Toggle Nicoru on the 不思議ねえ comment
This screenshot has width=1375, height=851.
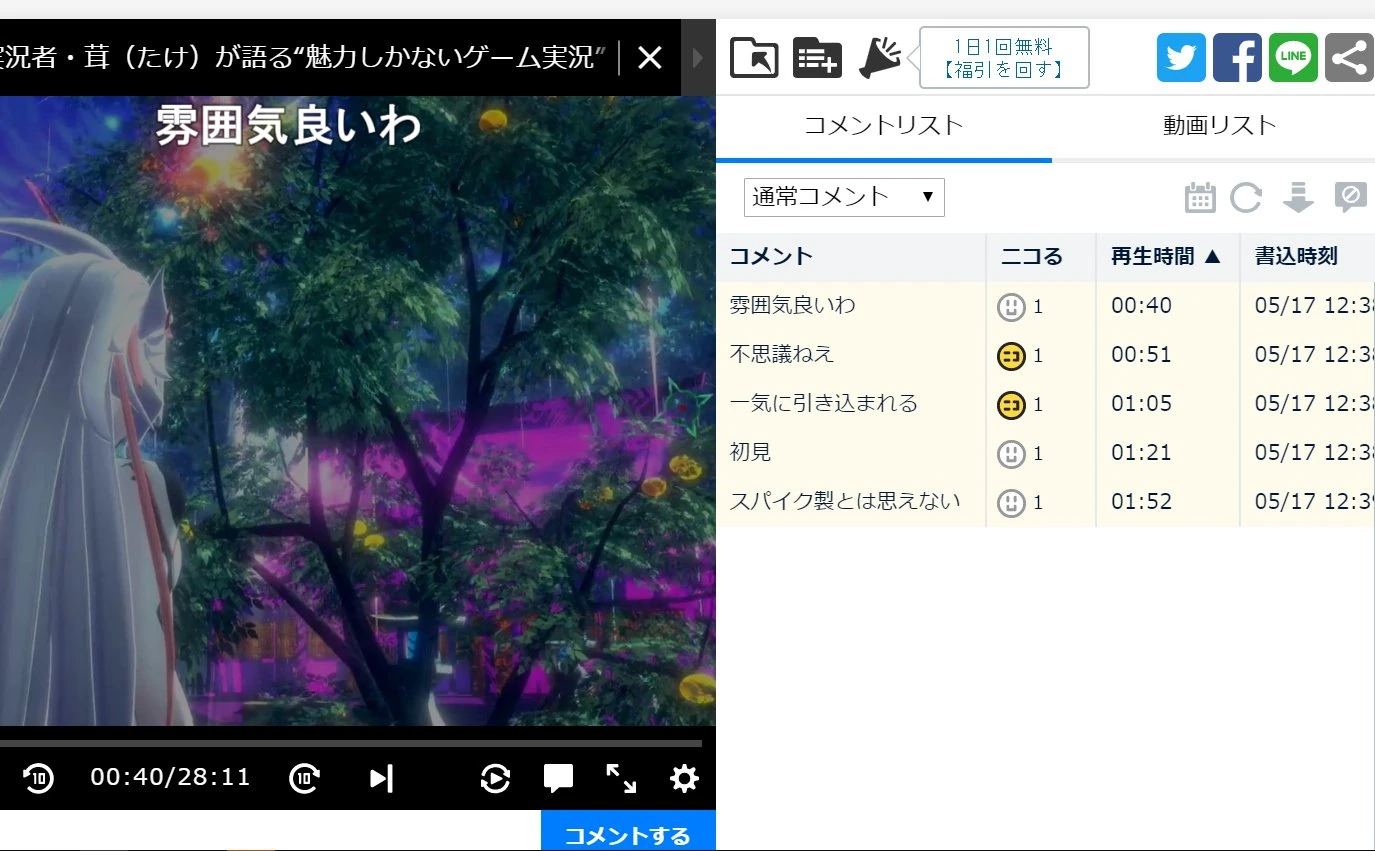click(1011, 356)
